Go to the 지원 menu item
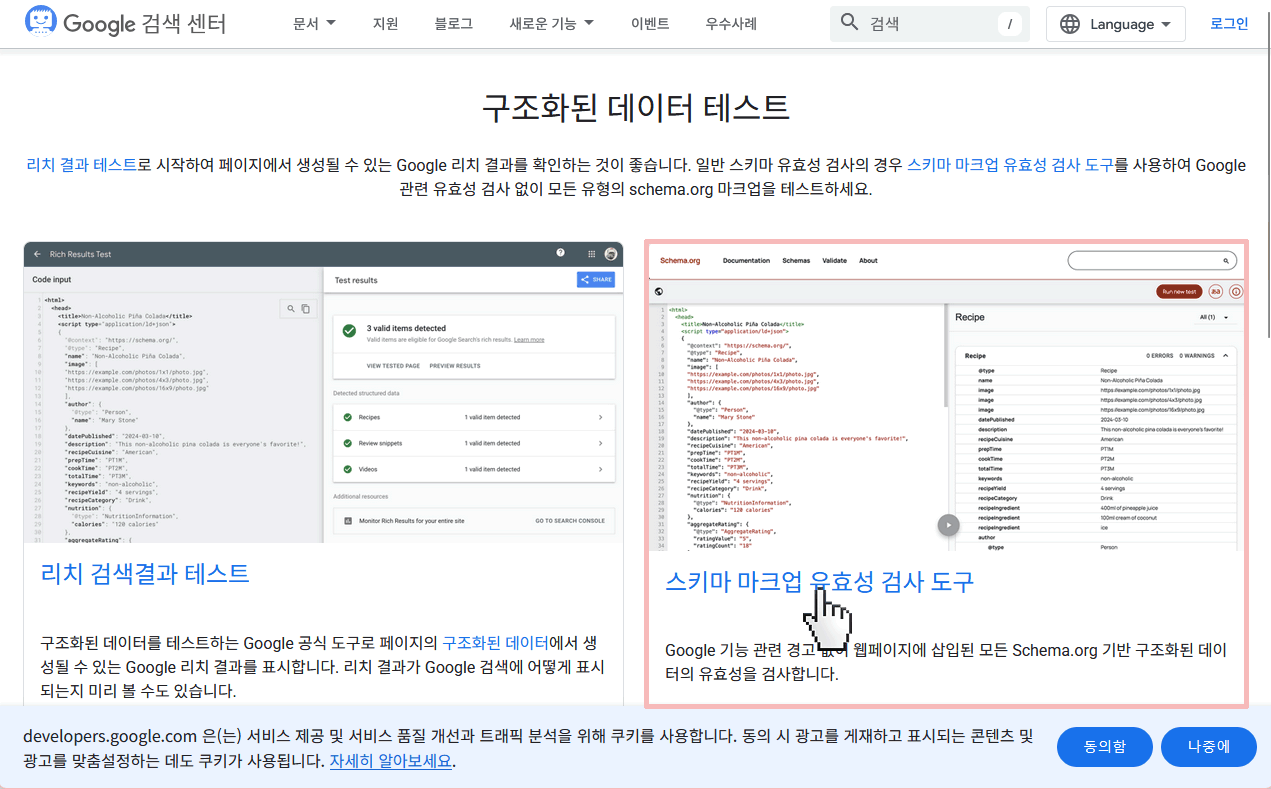 click(x=385, y=23)
